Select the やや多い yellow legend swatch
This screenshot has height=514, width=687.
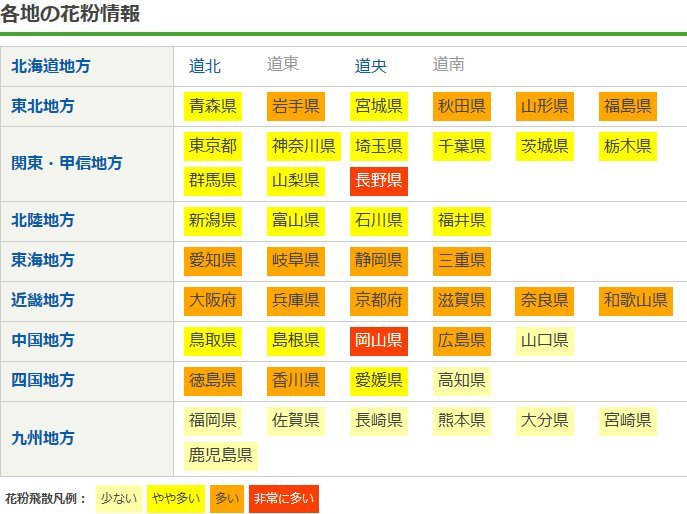click(x=177, y=498)
